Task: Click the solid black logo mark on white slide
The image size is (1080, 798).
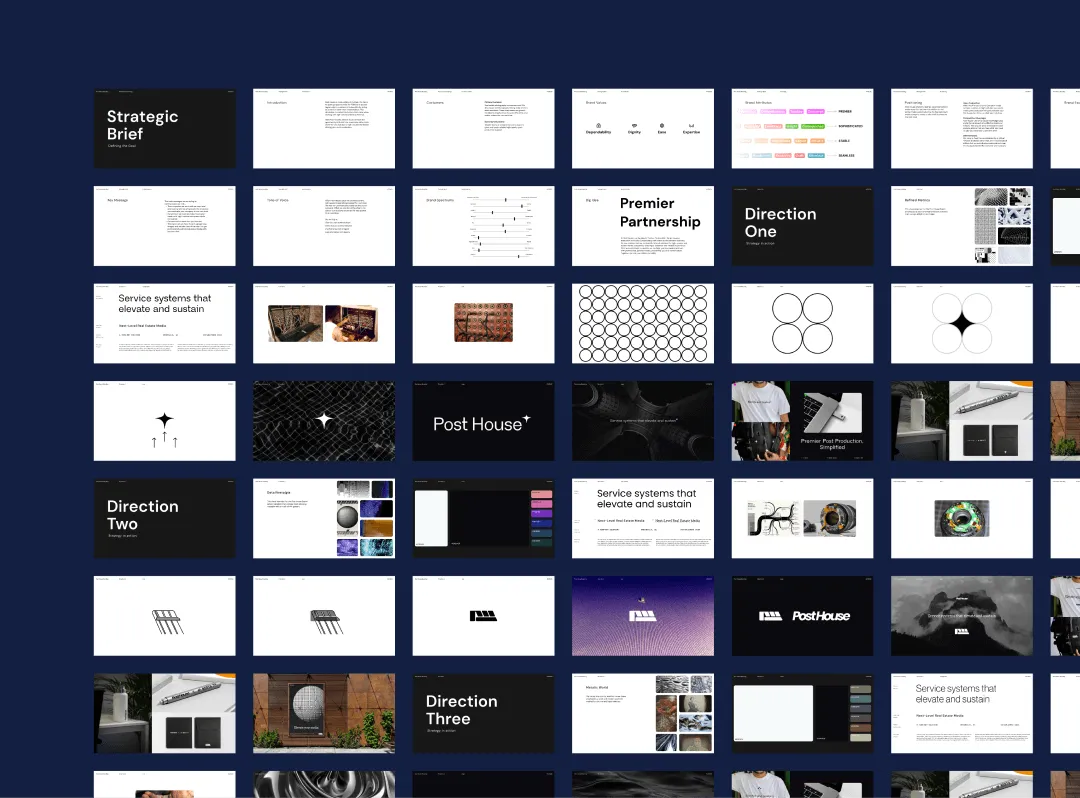Action: tap(483, 616)
